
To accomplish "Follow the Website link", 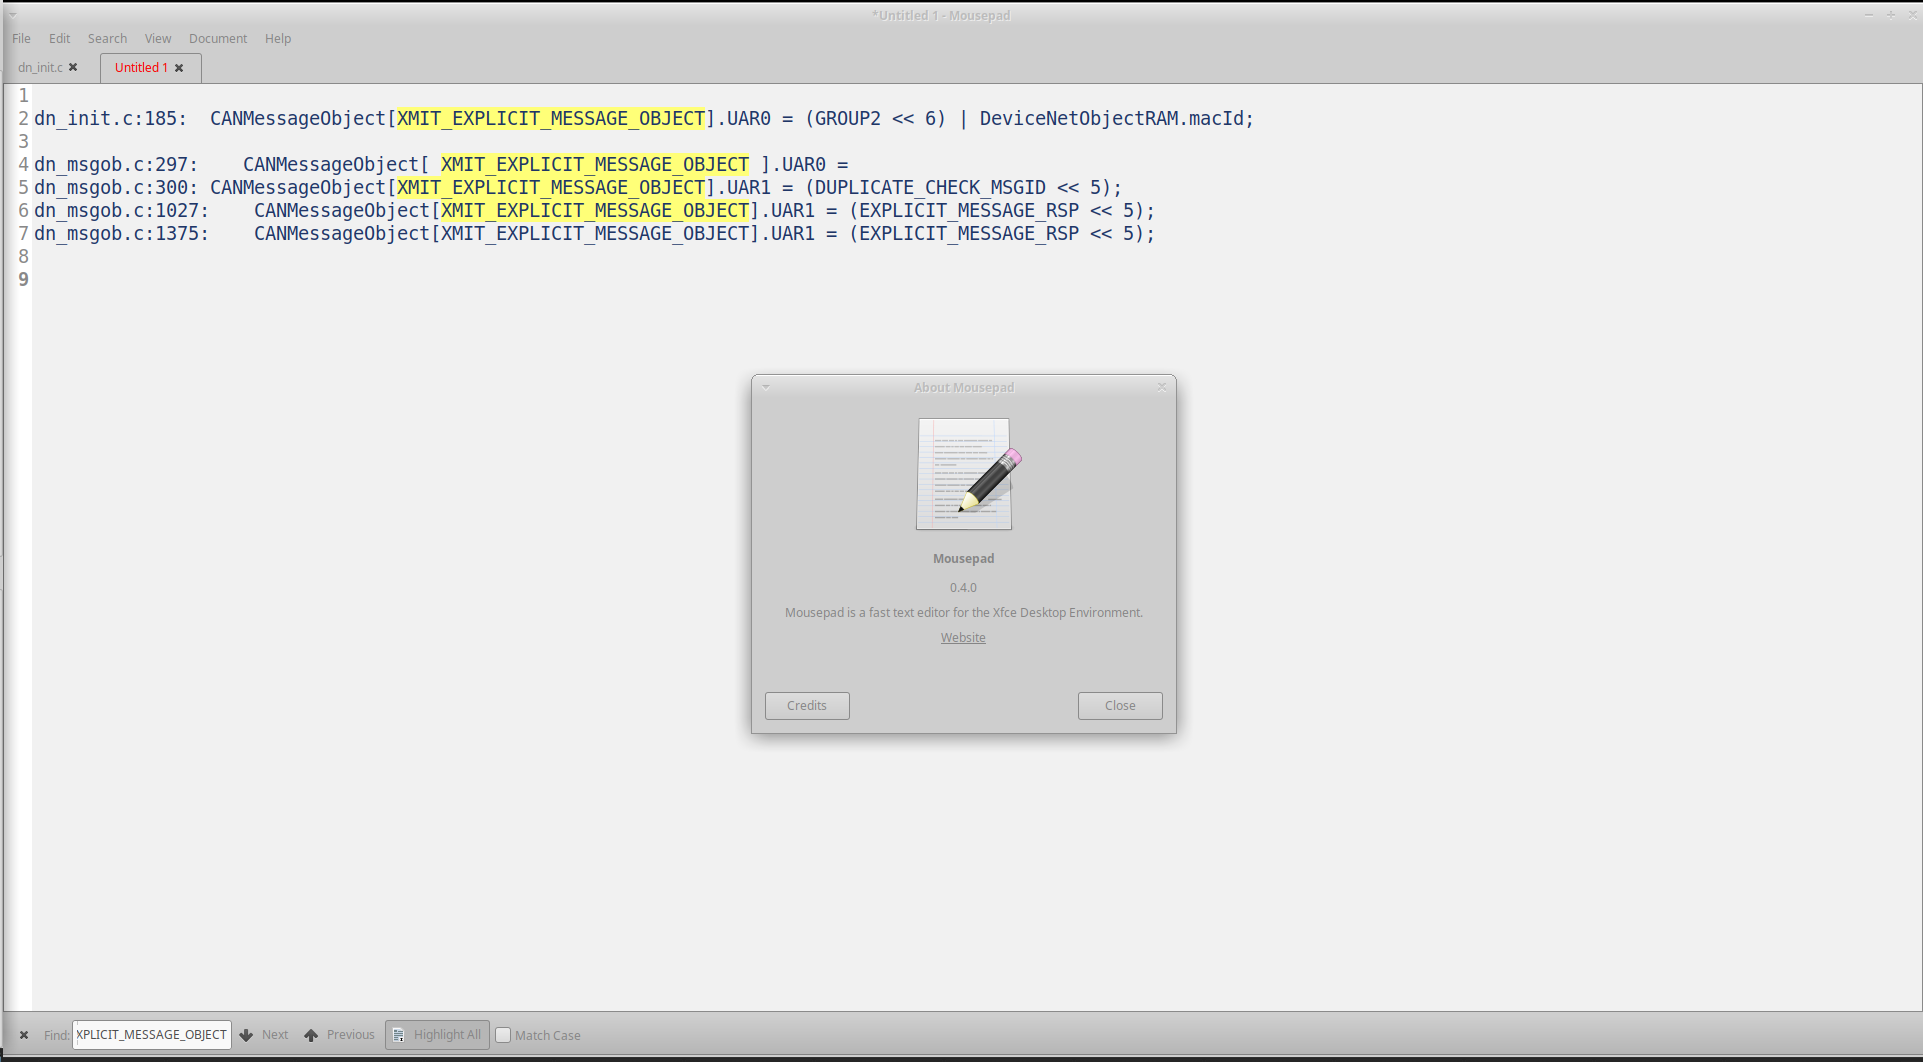I will 963,638.
